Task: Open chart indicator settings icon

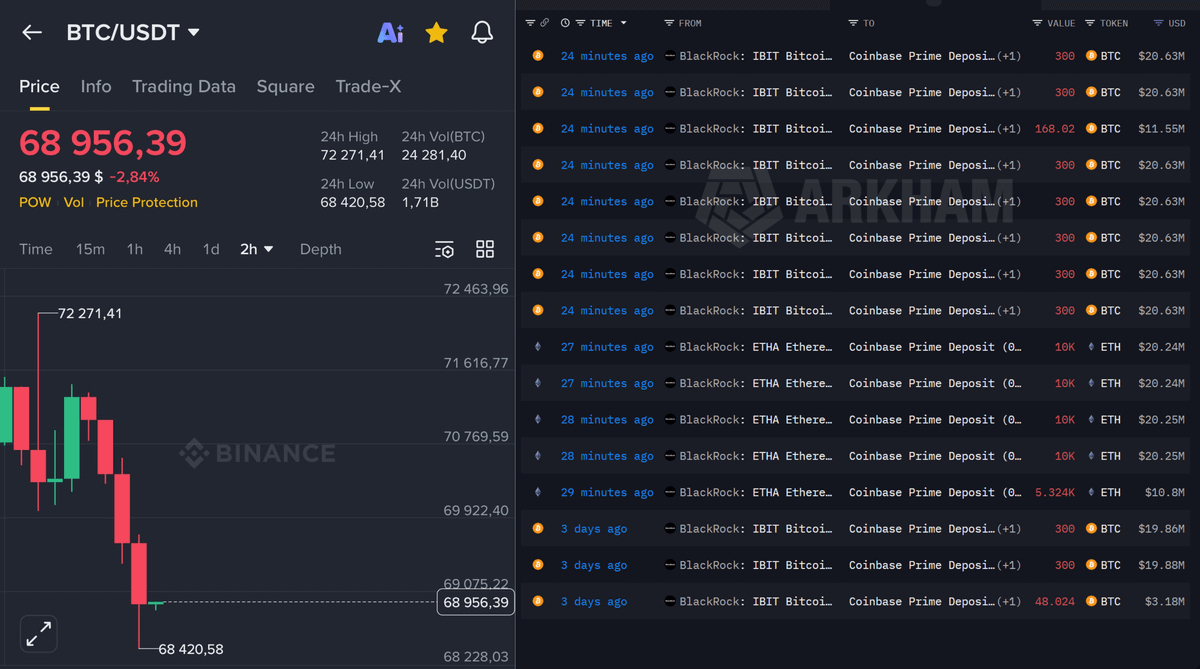Action: [445, 249]
